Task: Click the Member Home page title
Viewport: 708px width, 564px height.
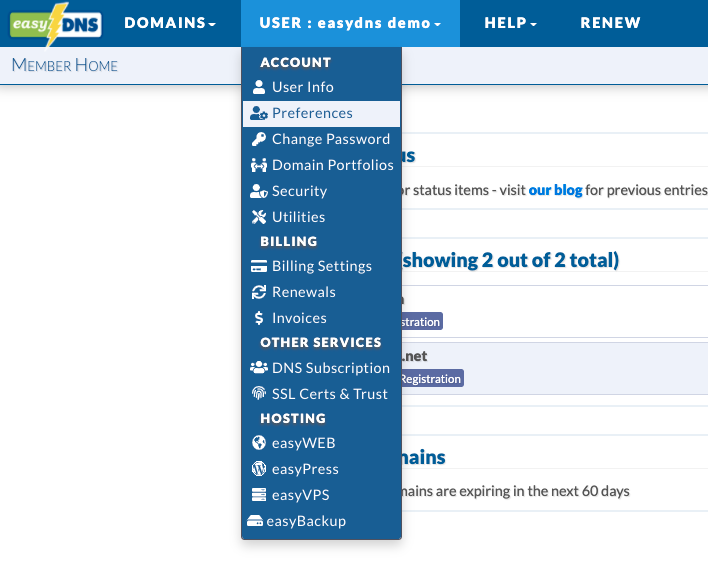Action: click(65, 65)
